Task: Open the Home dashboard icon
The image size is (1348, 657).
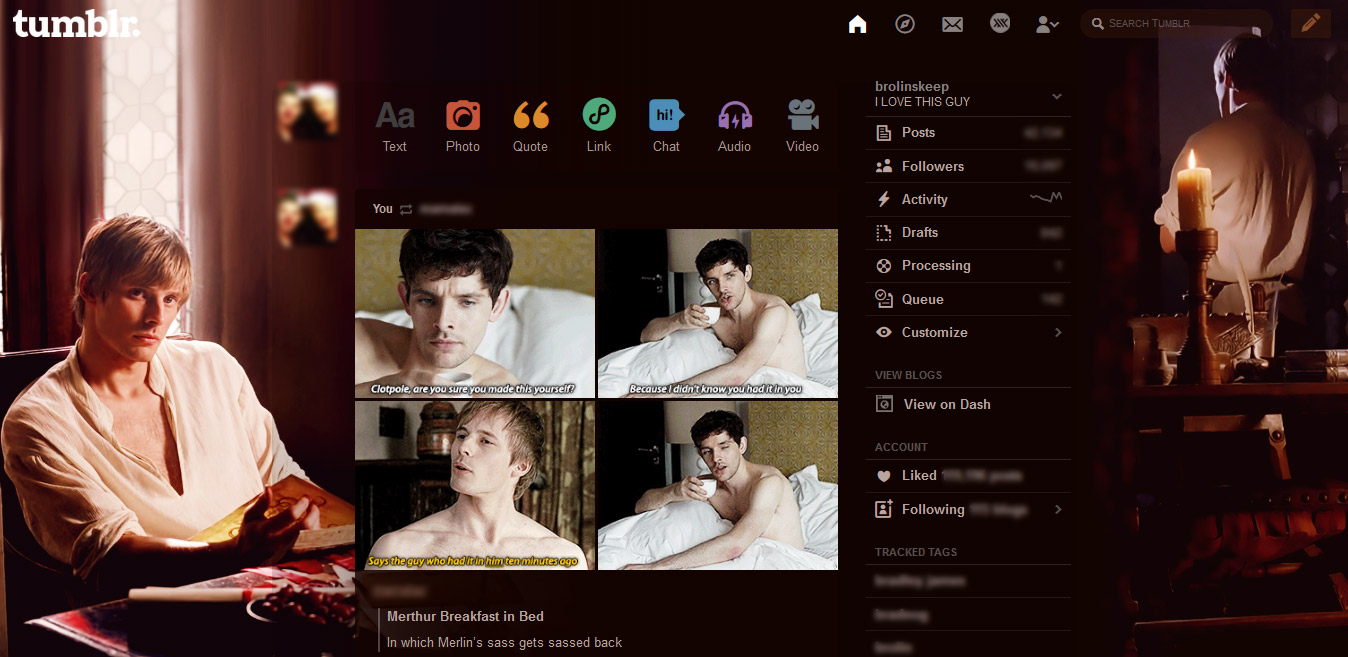Action: 857,24
